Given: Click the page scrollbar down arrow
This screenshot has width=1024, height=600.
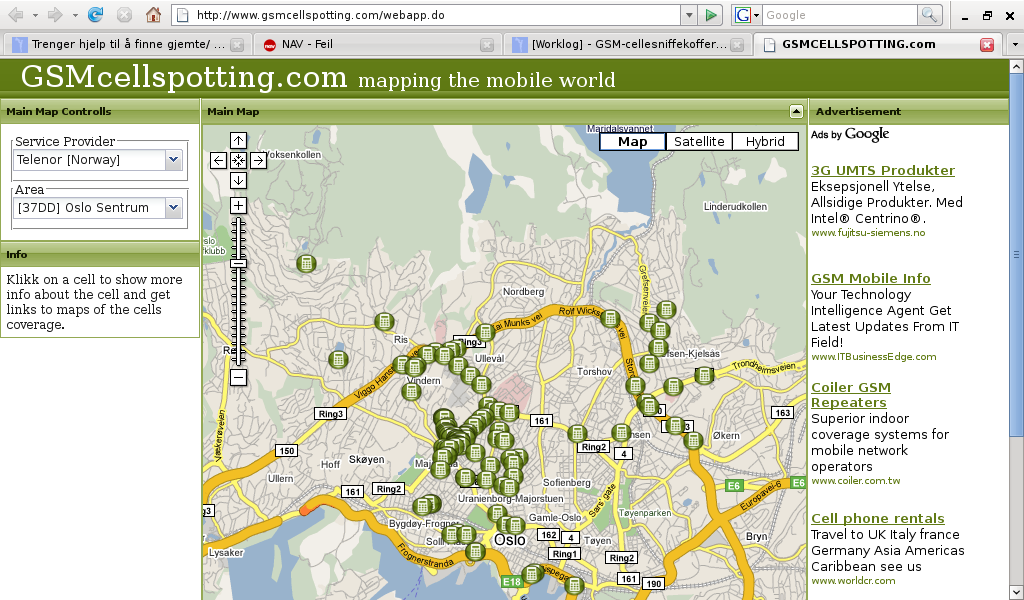Looking at the screenshot, I should coord(1016,593).
